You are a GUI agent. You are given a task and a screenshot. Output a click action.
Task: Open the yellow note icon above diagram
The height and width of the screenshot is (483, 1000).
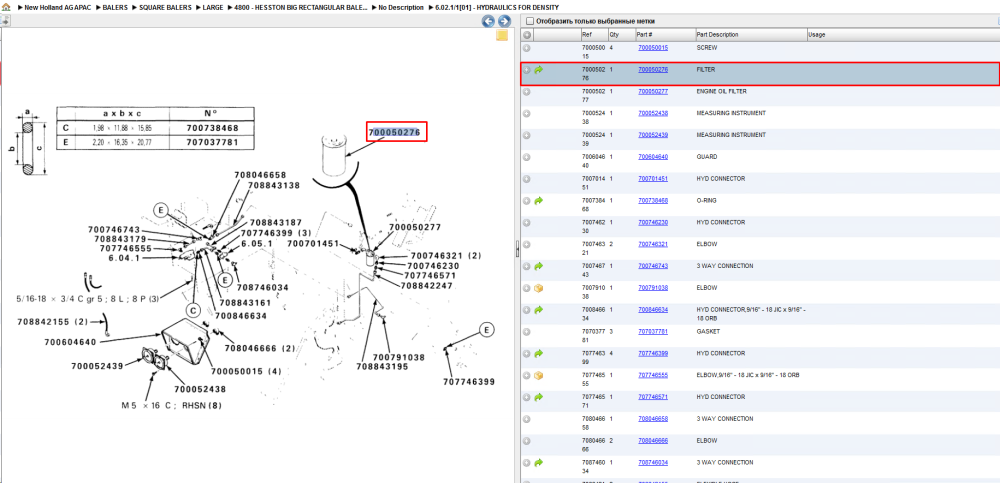[502, 36]
